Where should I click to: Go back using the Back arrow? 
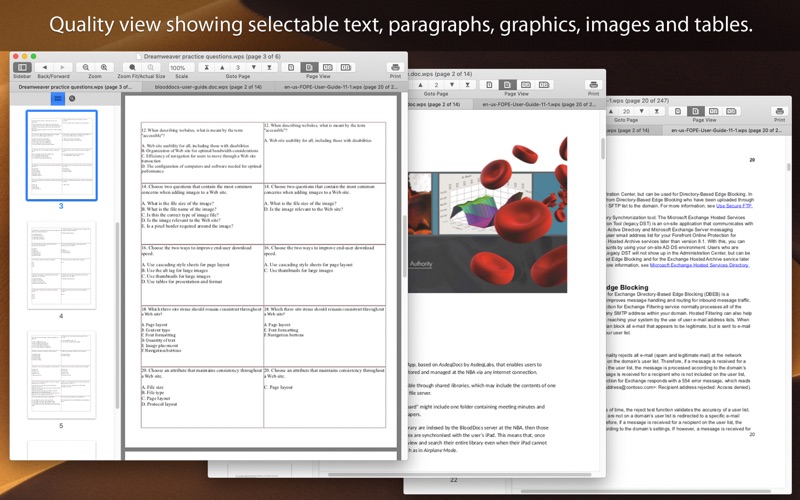(45, 67)
